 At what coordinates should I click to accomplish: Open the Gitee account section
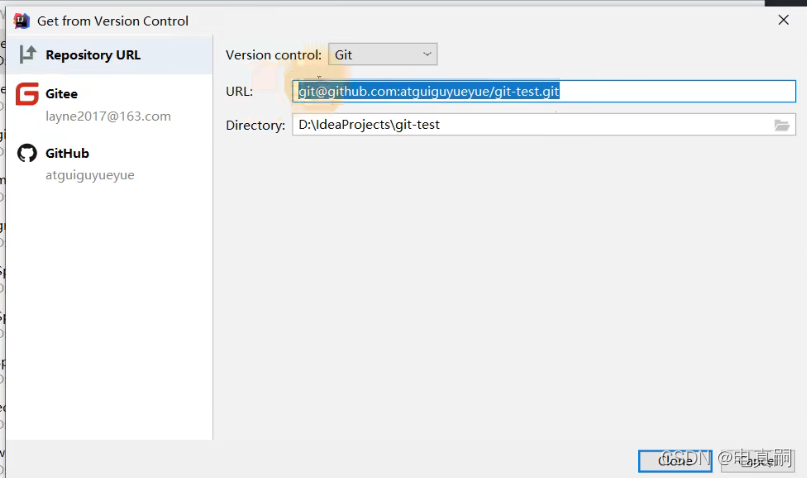coord(109,104)
